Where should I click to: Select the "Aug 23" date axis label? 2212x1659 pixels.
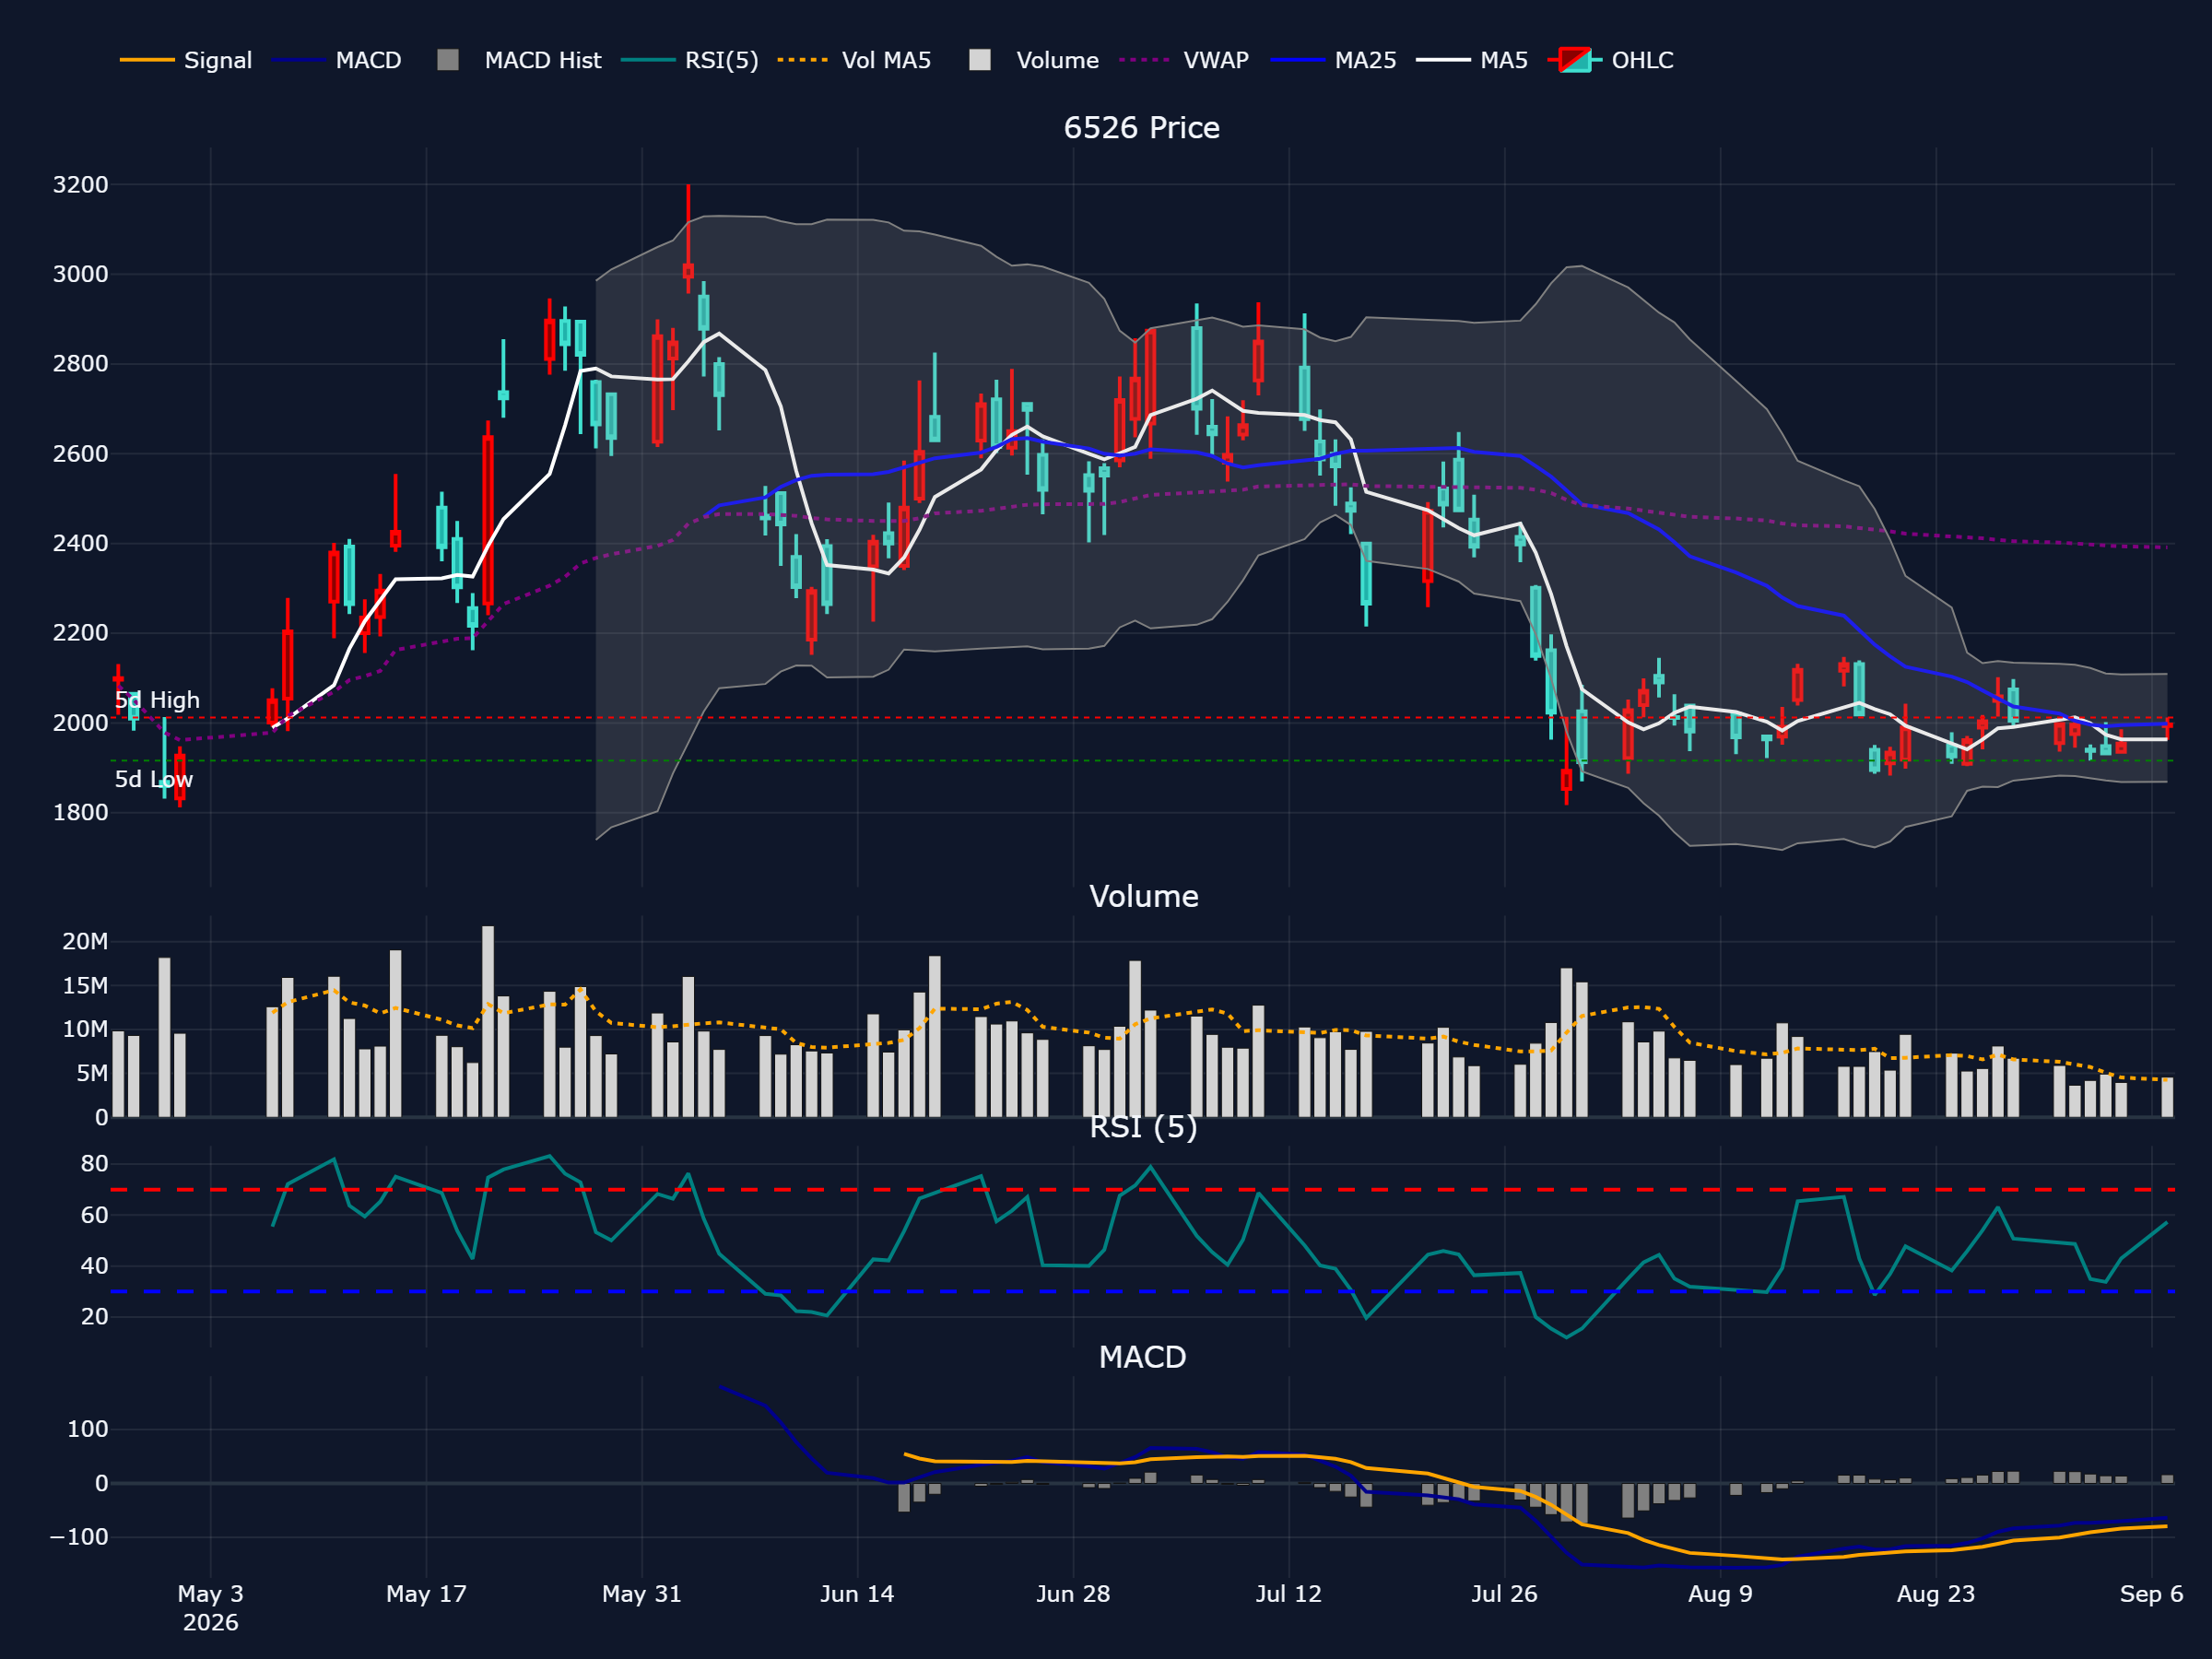click(1936, 1594)
